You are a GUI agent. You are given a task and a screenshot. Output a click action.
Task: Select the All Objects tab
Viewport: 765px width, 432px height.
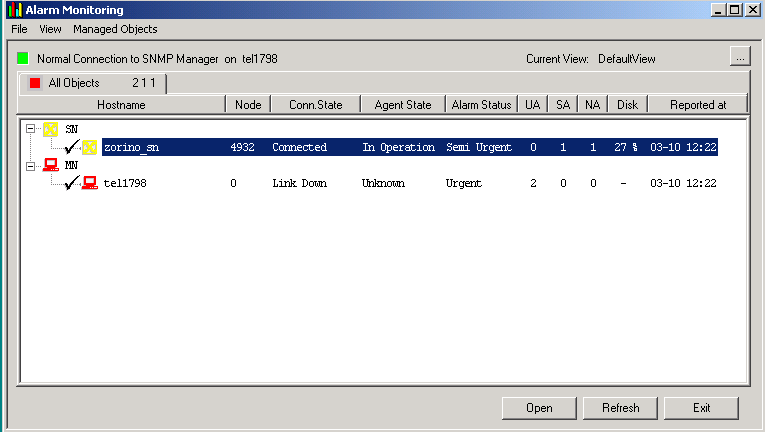coord(92,83)
